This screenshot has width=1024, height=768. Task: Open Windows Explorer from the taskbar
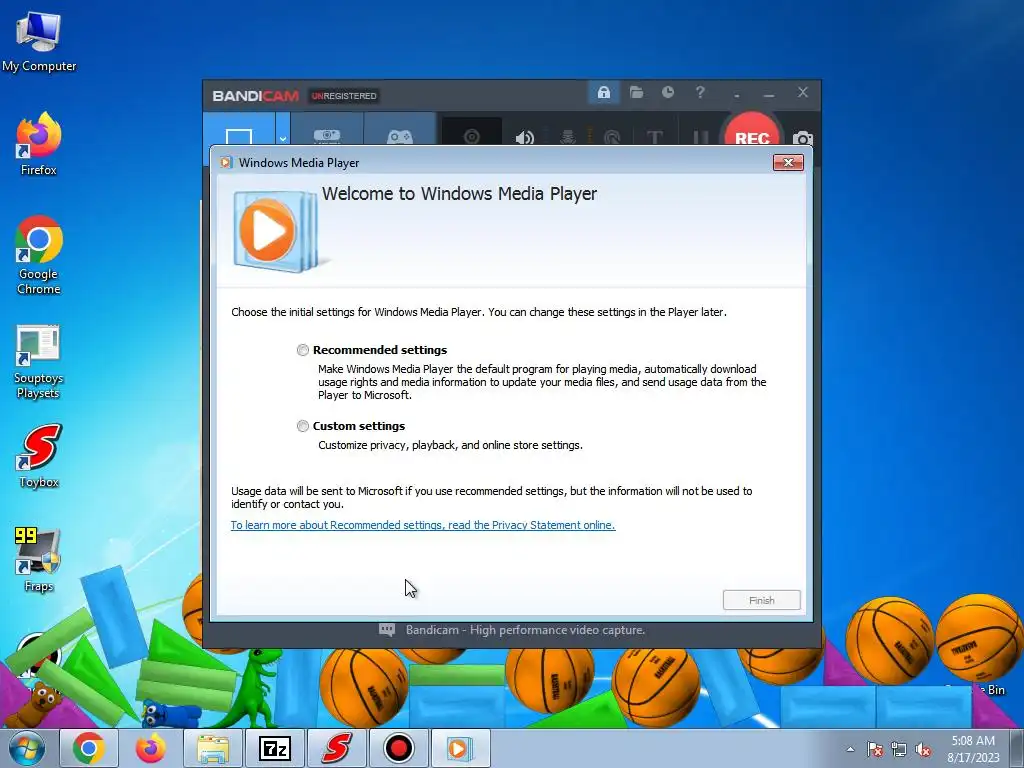213,748
